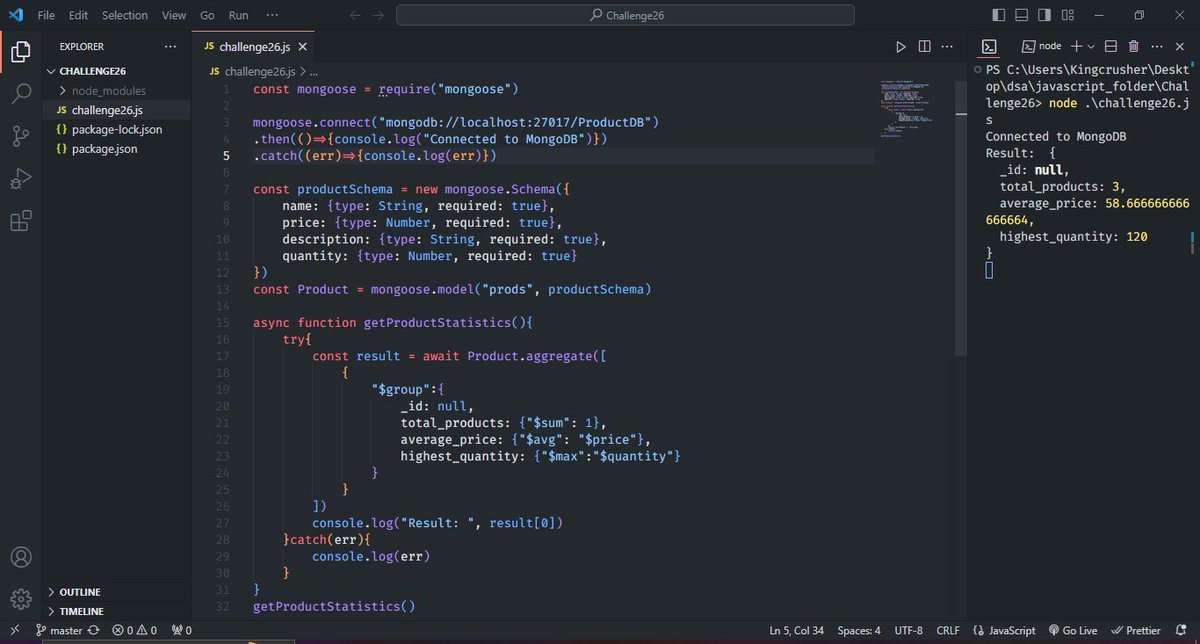Viewport: 1200px width, 644px height.
Task: Toggle the primary side bar visibility
Action: (x=999, y=15)
